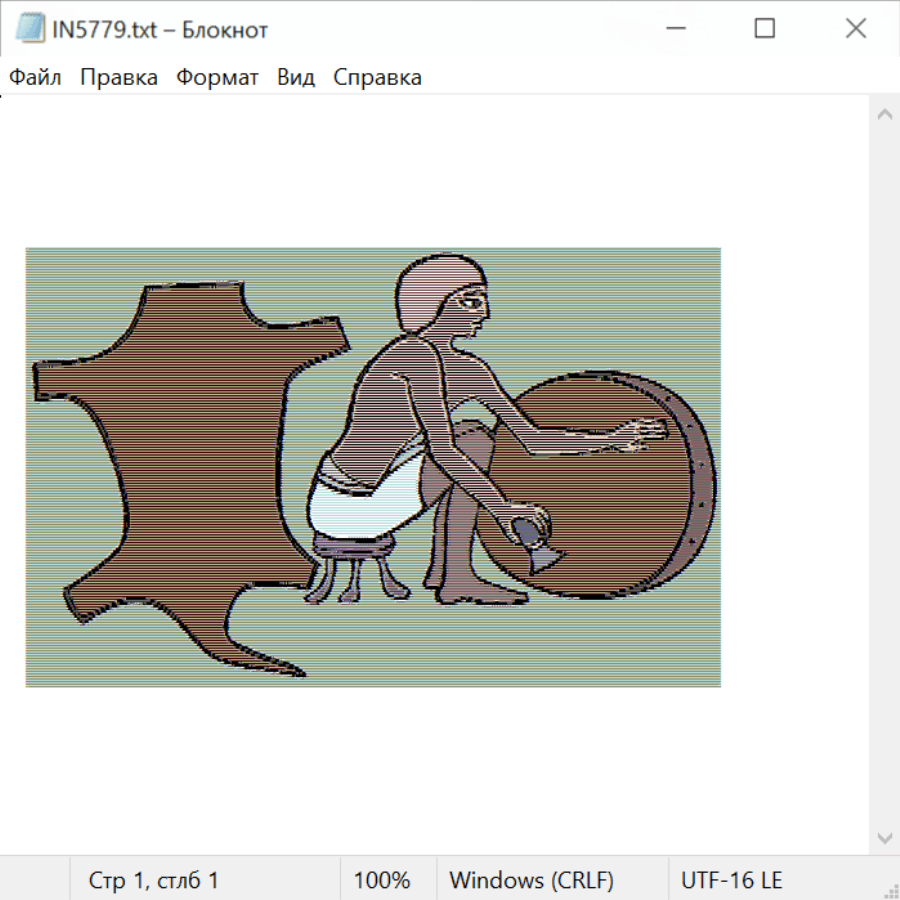Click the scrollbar up arrow
Screen dimensions: 900x900
(x=884, y=114)
